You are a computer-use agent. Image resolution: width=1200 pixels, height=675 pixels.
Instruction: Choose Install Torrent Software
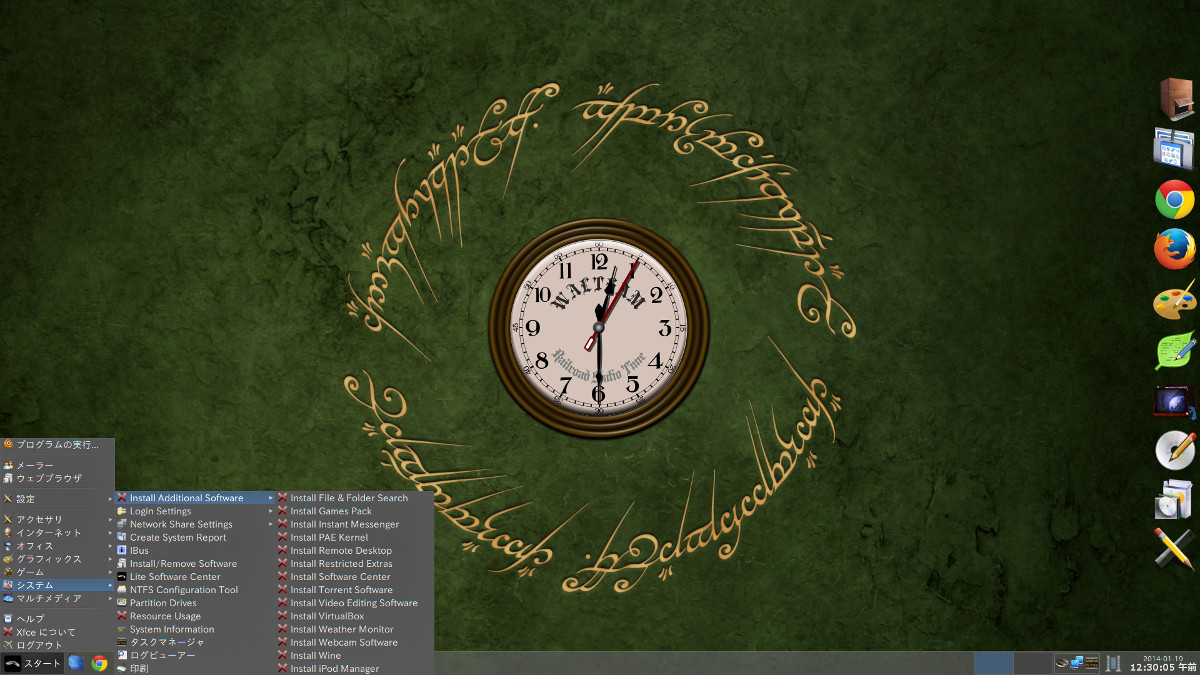click(x=355, y=590)
